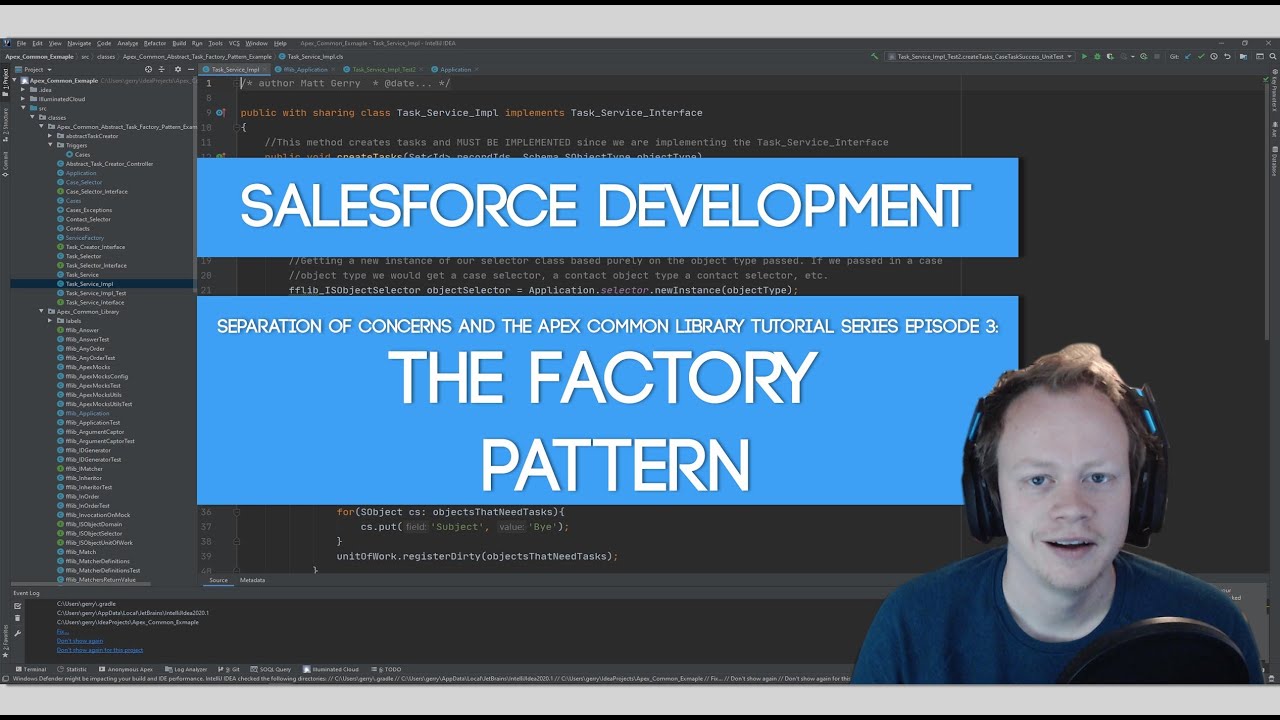Open the Terminal tool window
This screenshot has height=720, width=1280.
tap(31, 669)
